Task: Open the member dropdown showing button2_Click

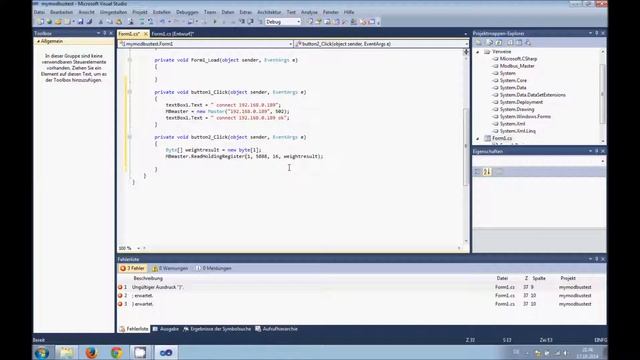Action: [x=381, y=44]
